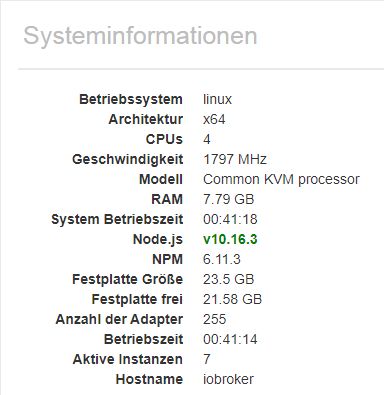Screen dimensions: 384x395
Task: Click Festplatte frei value 21.58 GB
Action: (232, 299)
